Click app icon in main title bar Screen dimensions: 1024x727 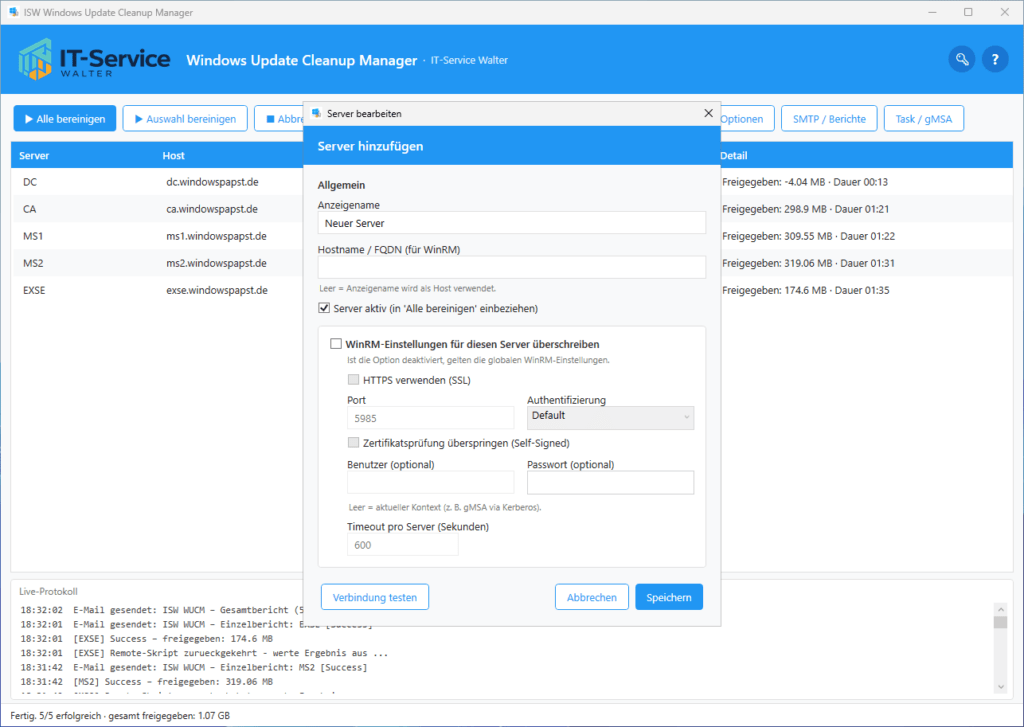point(13,12)
